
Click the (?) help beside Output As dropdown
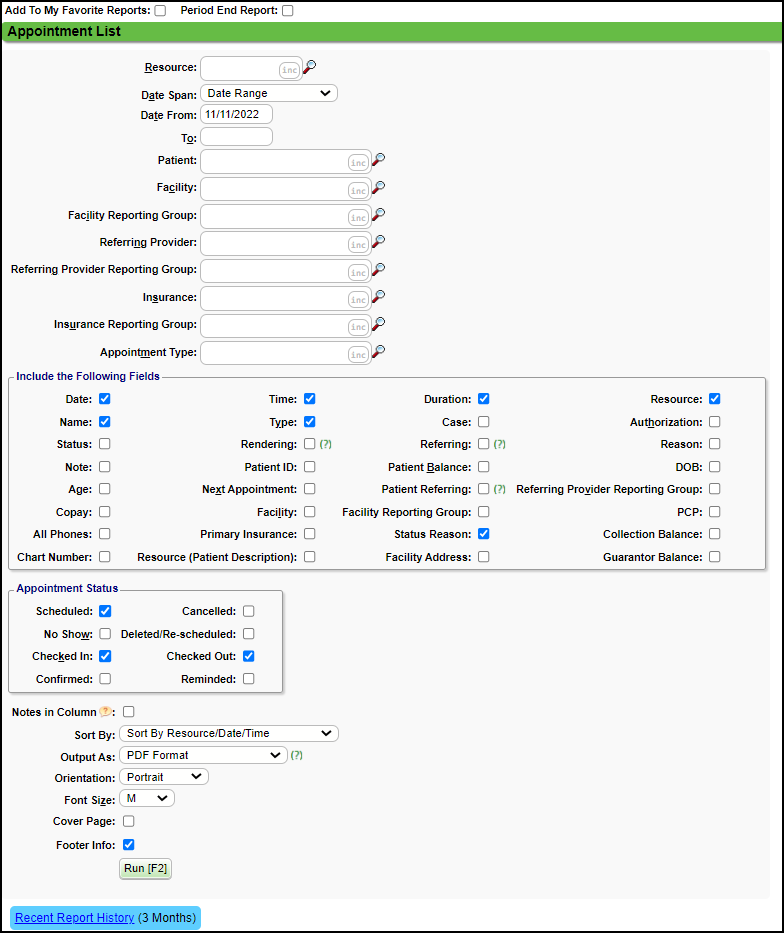click(x=295, y=755)
